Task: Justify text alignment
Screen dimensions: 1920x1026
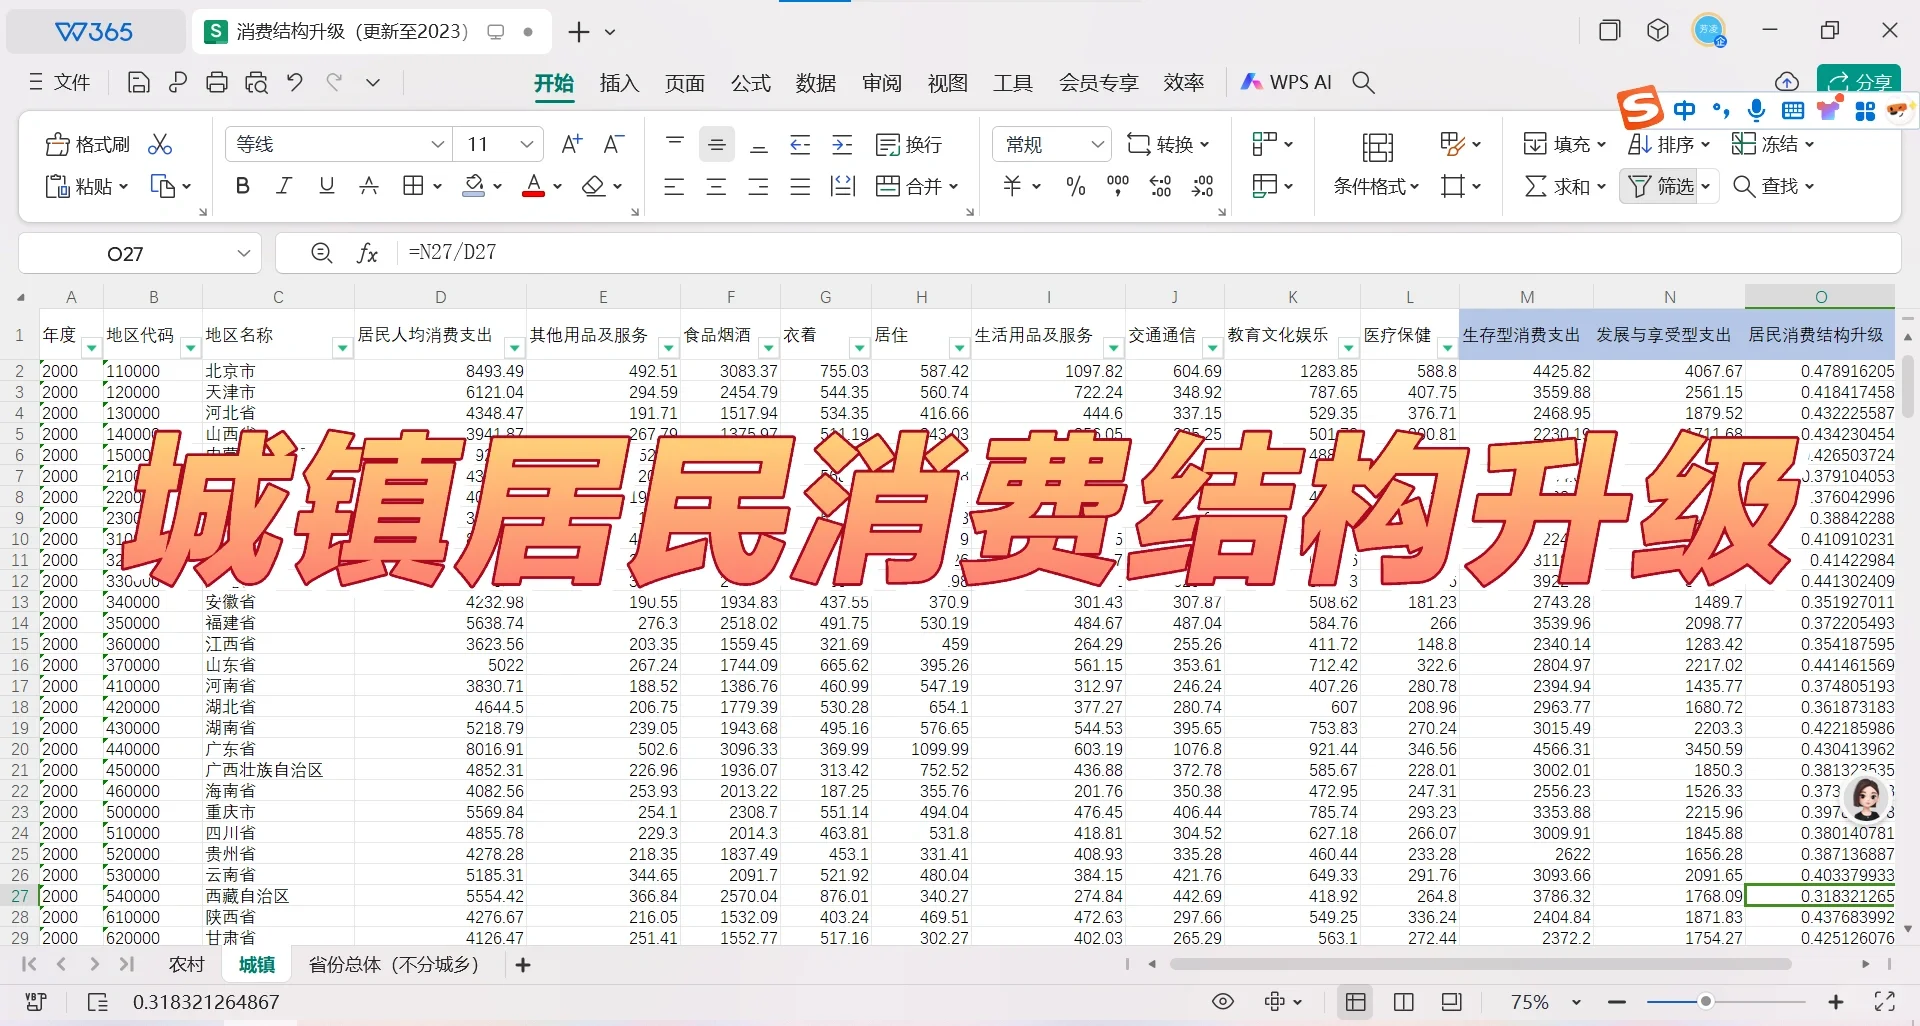Action: pos(800,186)
